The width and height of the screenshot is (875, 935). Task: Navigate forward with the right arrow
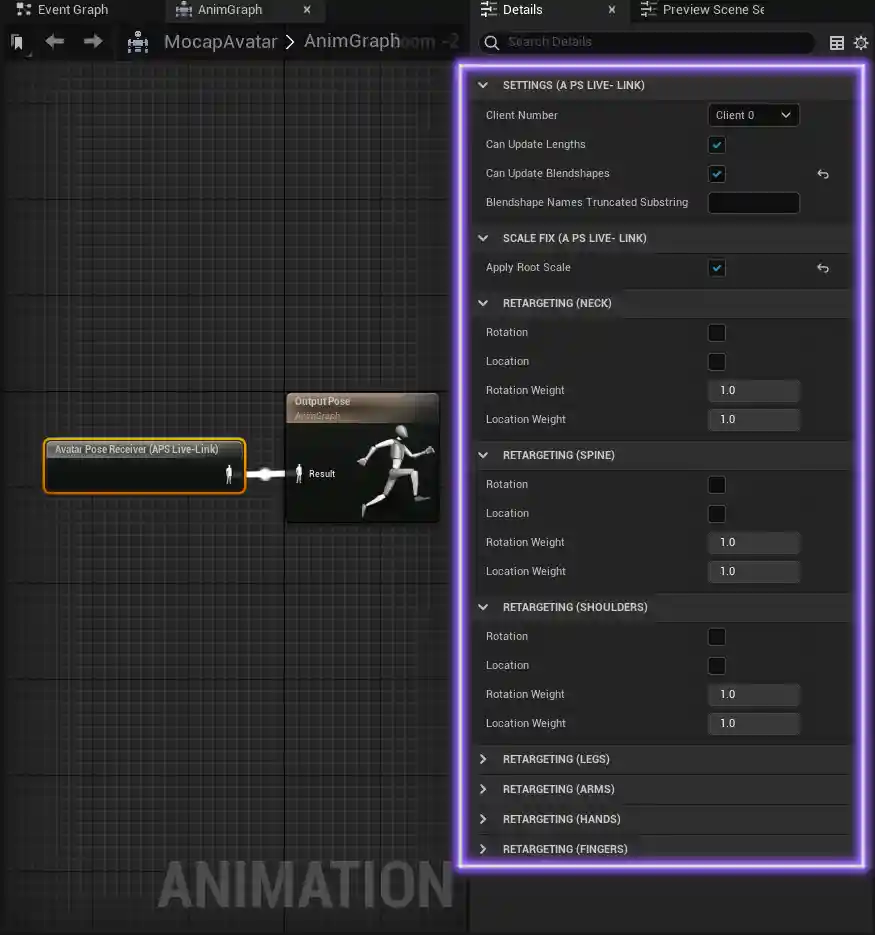click(93, 41)
